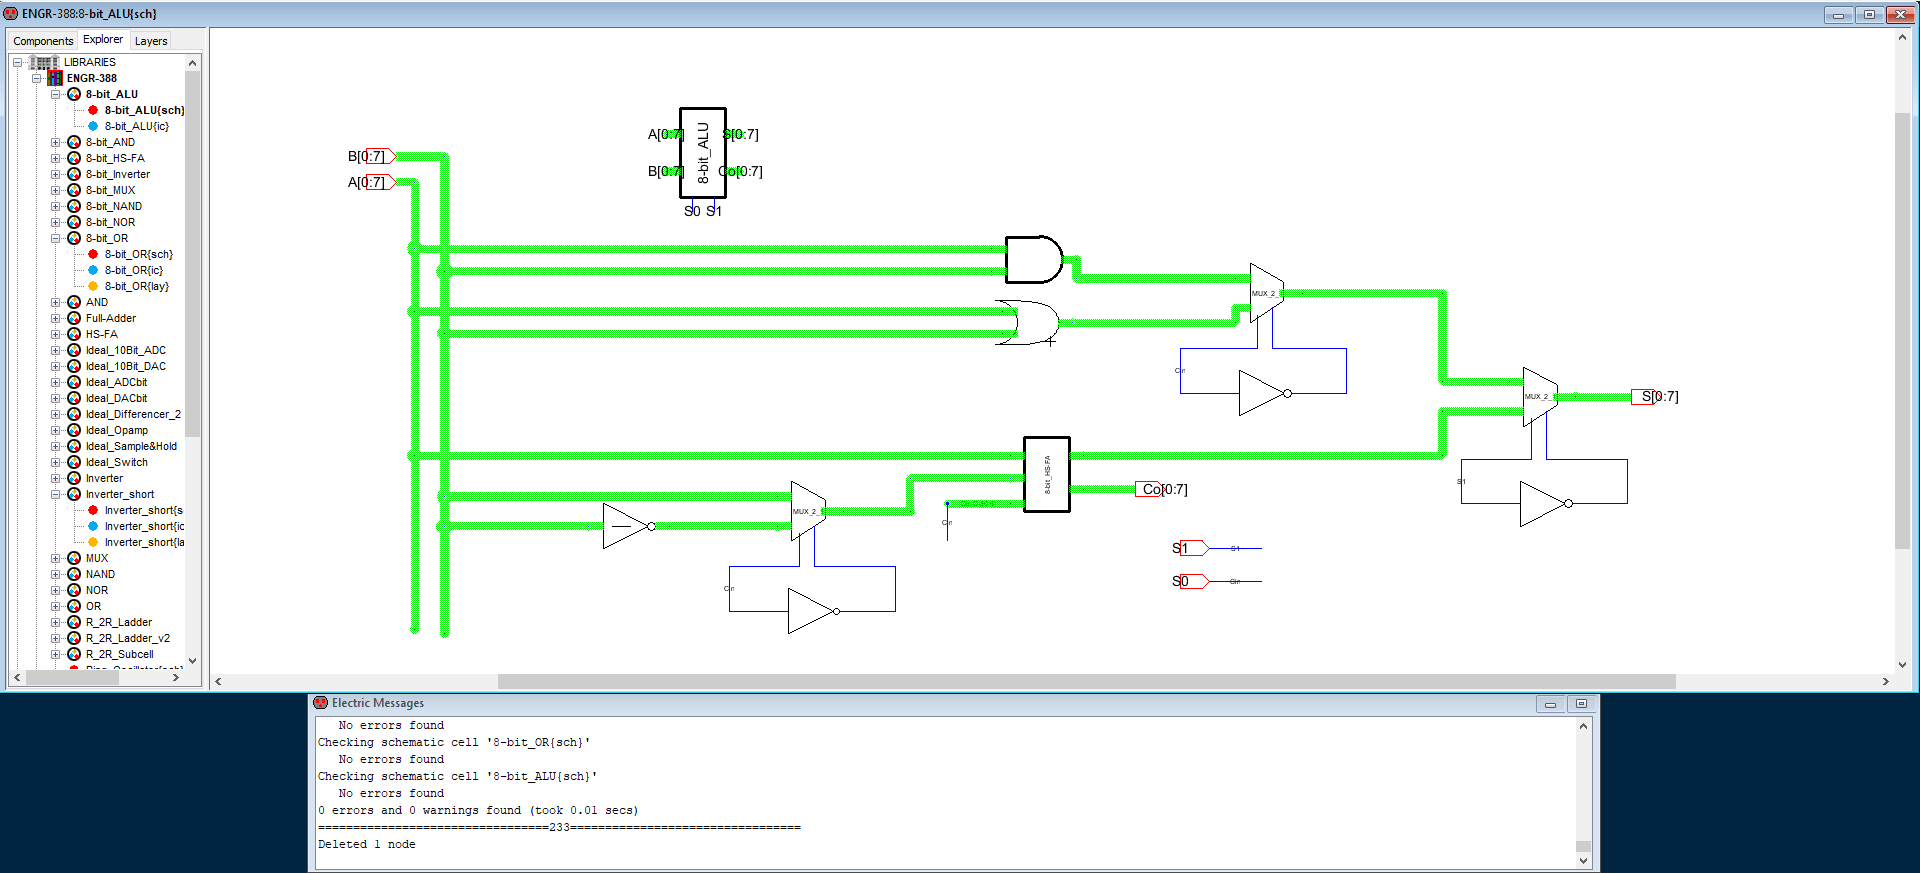This screenshot has height=873, width=1920.
Task: Select the S[0:7] output export
Action: [1655, 396]
